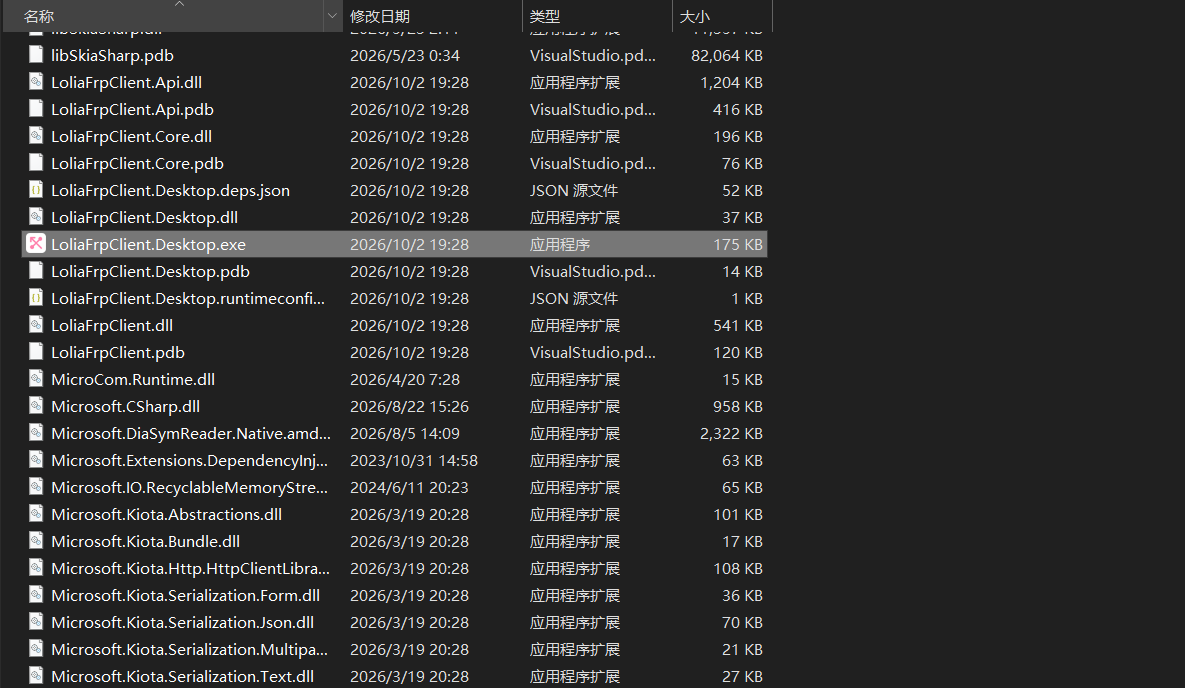Select the file name Microsoft.Kiota.Http.HttpClientLibra...
The height and width of the screenshot is (688, 1185).
[190, 569]
